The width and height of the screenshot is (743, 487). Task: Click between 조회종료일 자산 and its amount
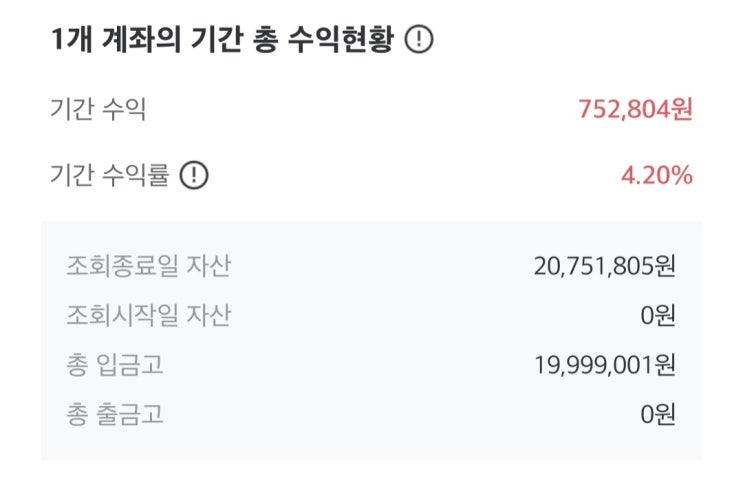pos(380,267)
